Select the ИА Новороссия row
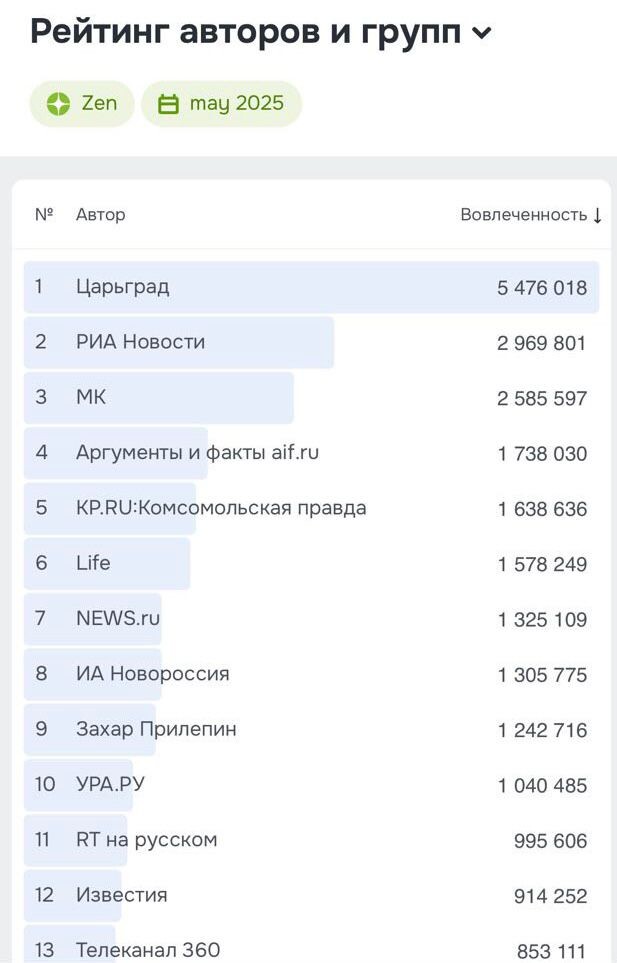Image resolution: width=617 pixels, height=963 pixels. (311, 674)
